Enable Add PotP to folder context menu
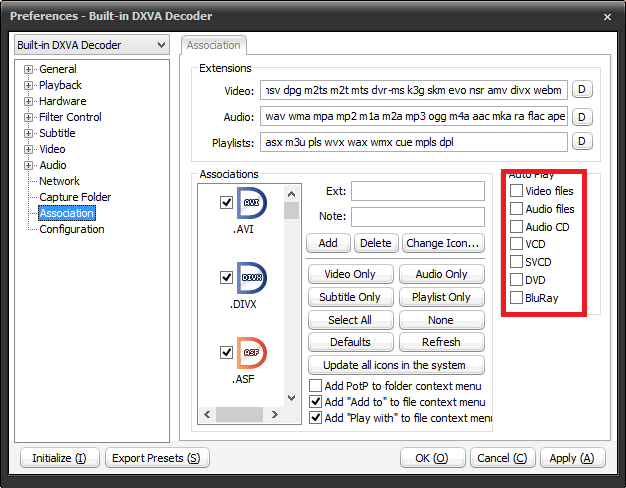626x488 pixels. pos(315,386)
